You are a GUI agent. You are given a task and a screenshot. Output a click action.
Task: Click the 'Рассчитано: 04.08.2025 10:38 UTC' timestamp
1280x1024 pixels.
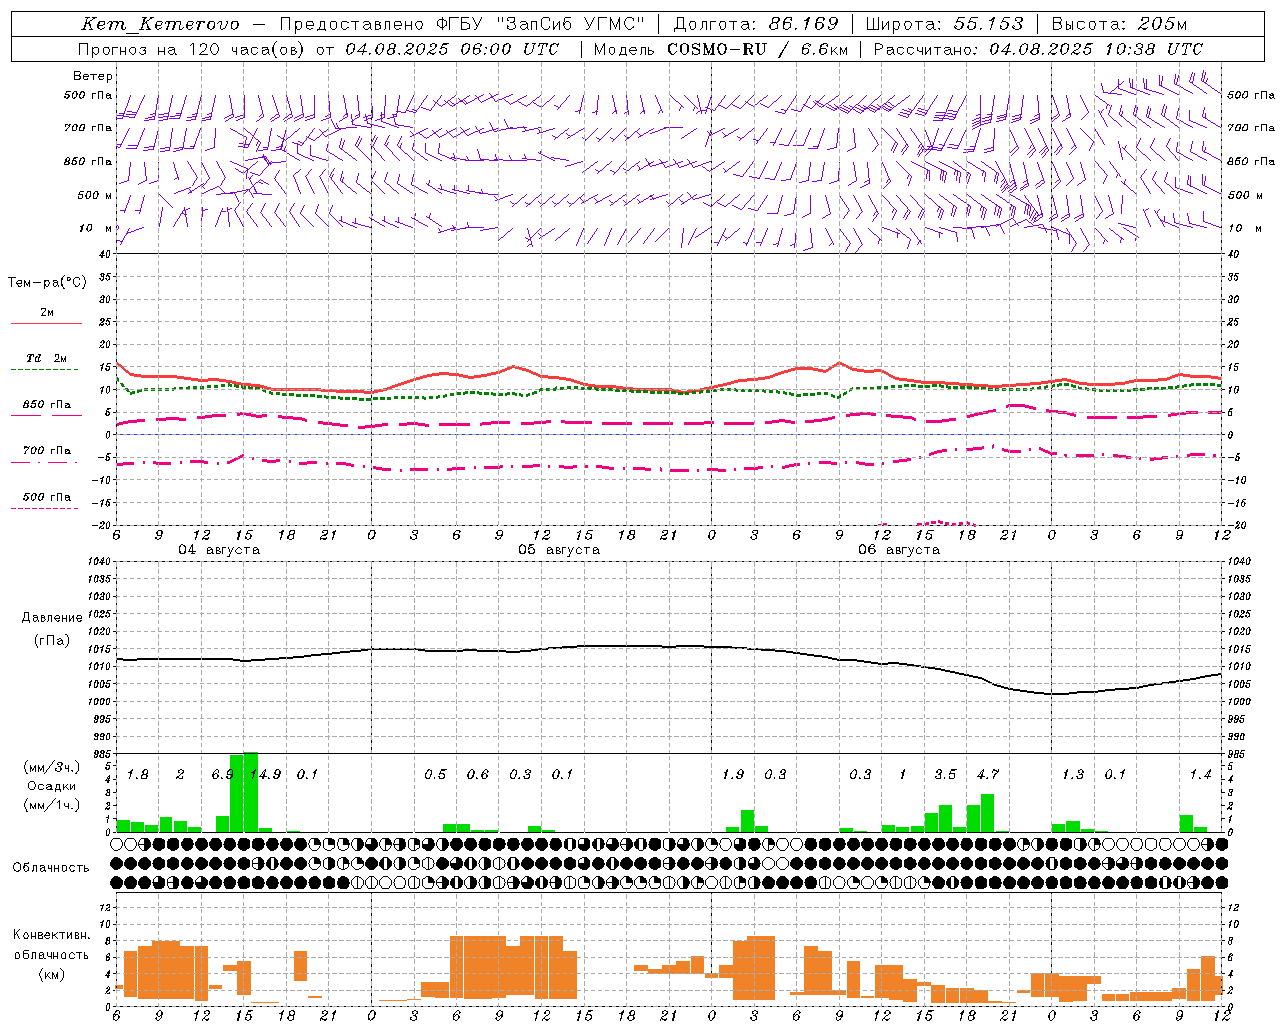1038,49
